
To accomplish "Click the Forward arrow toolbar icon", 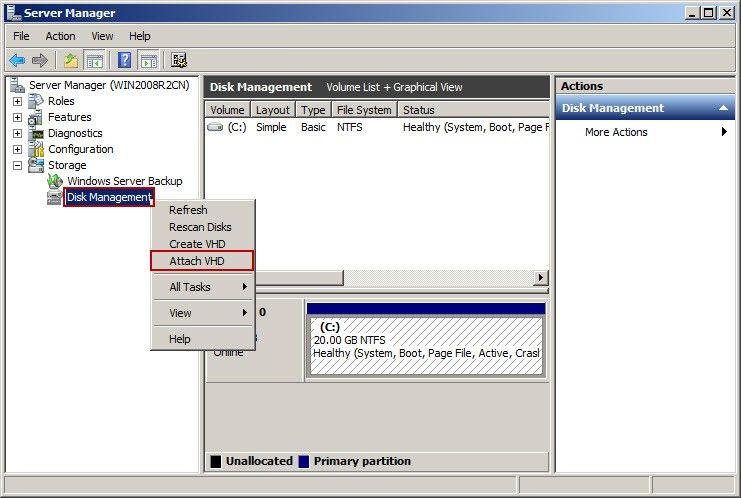I will pyautogui.click(x=40, y=60).
